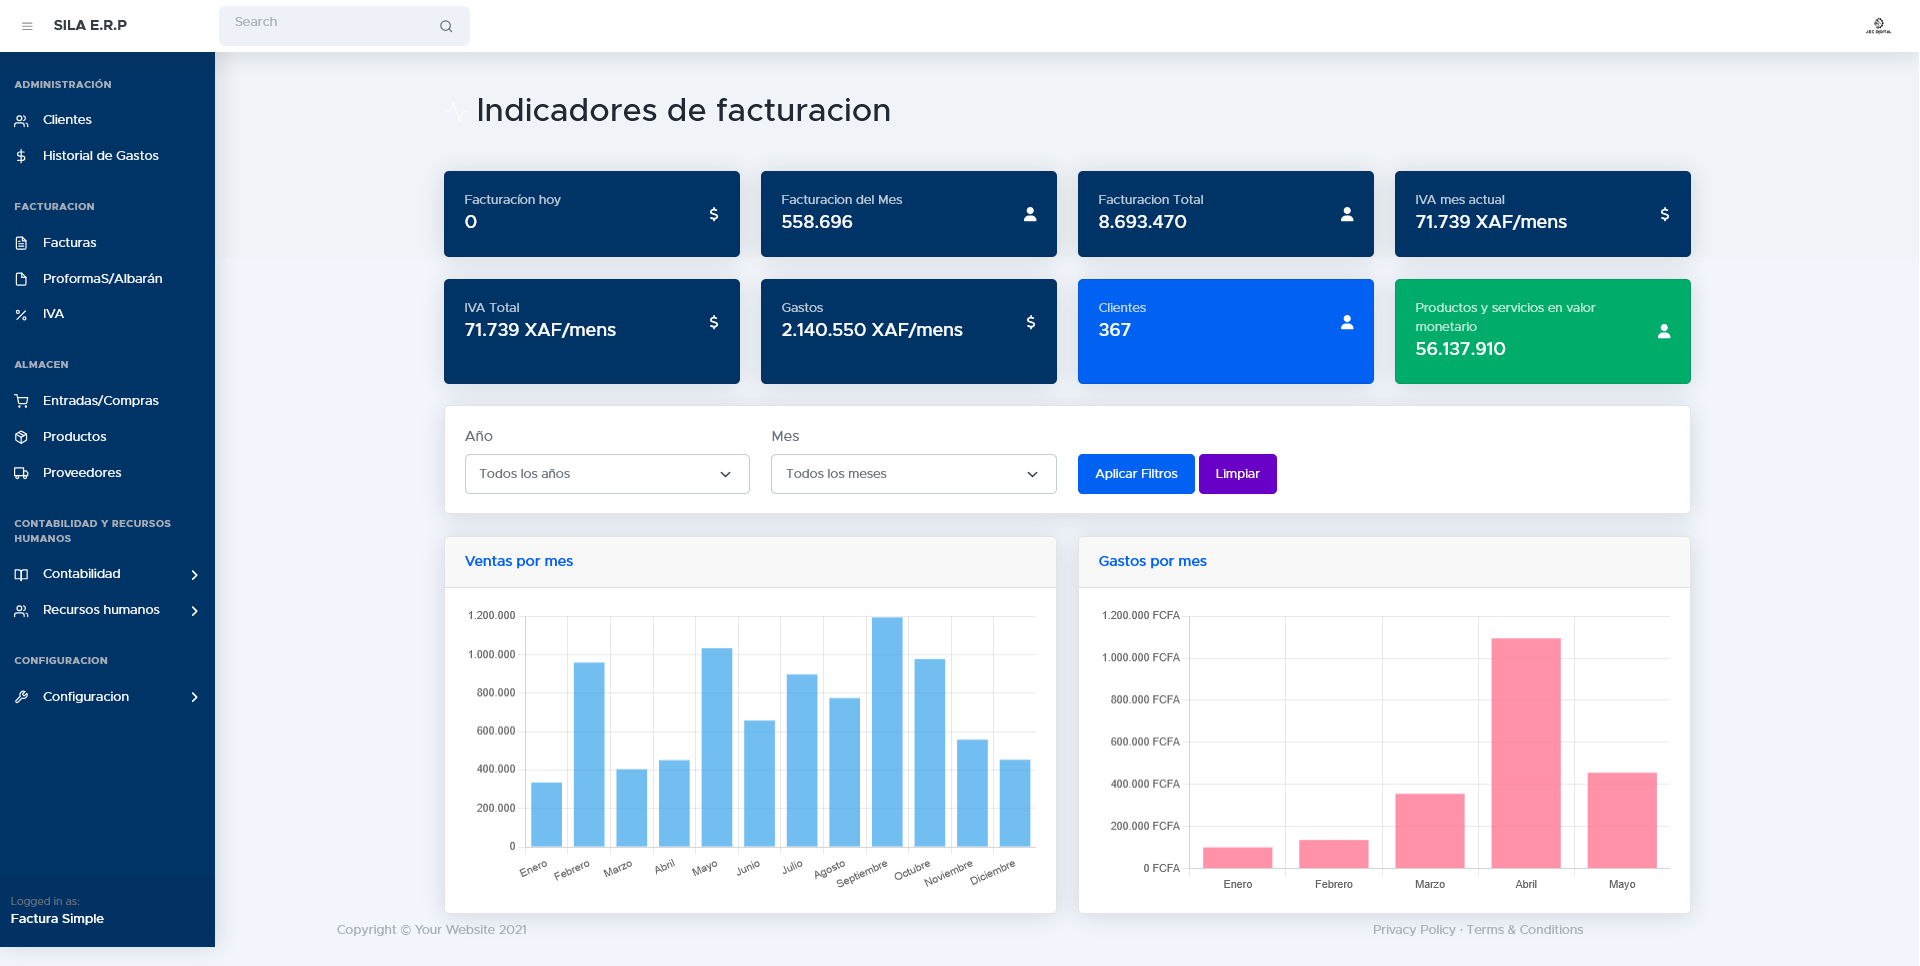Open the Productos icon in sidebar
The width and height of the screenshot is (1920, 966).
tap(21, 437)
